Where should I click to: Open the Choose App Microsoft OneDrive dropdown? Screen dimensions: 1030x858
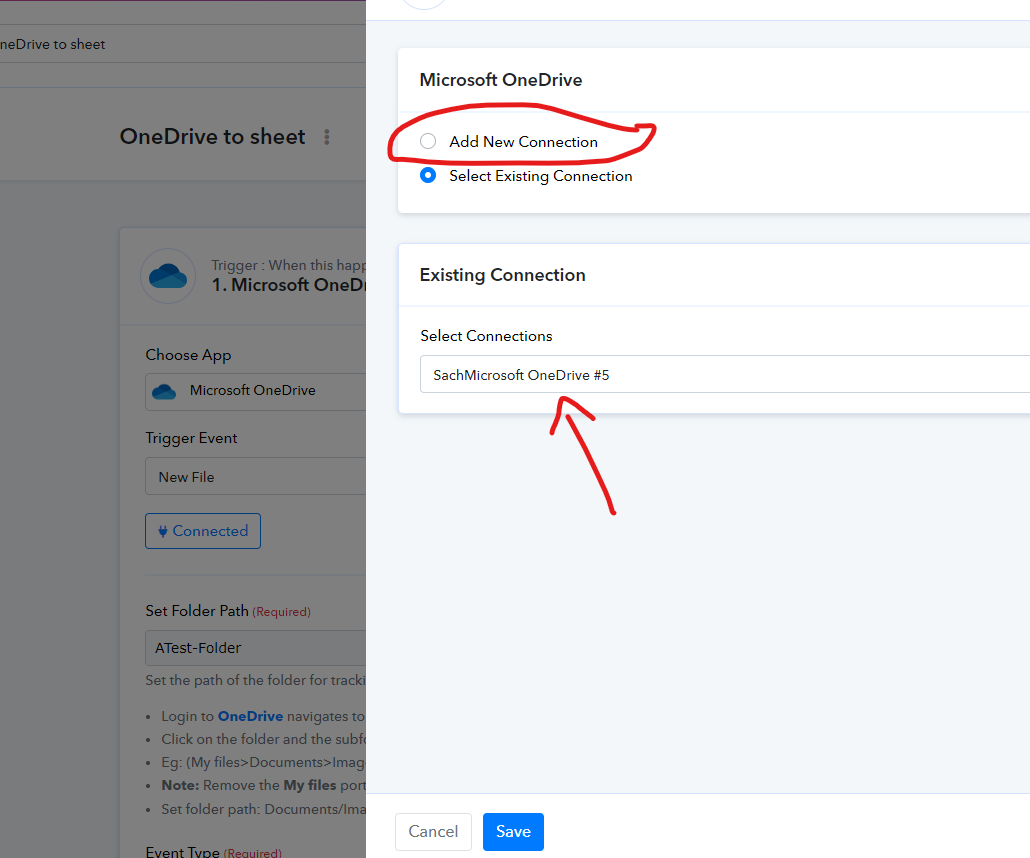click(x=256, y=391)
